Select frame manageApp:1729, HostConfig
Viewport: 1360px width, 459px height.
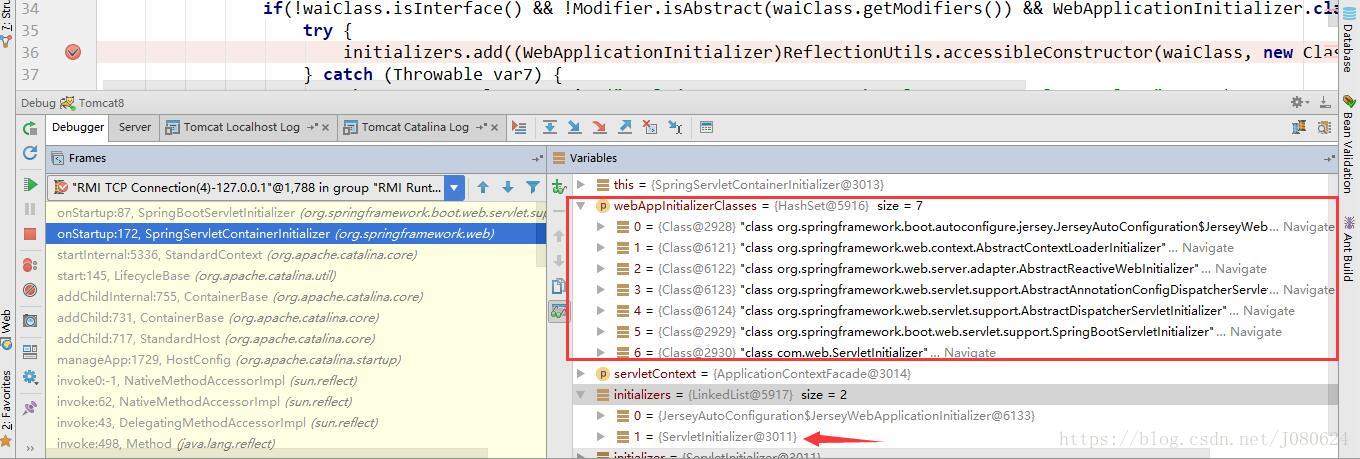click(296, 359)
